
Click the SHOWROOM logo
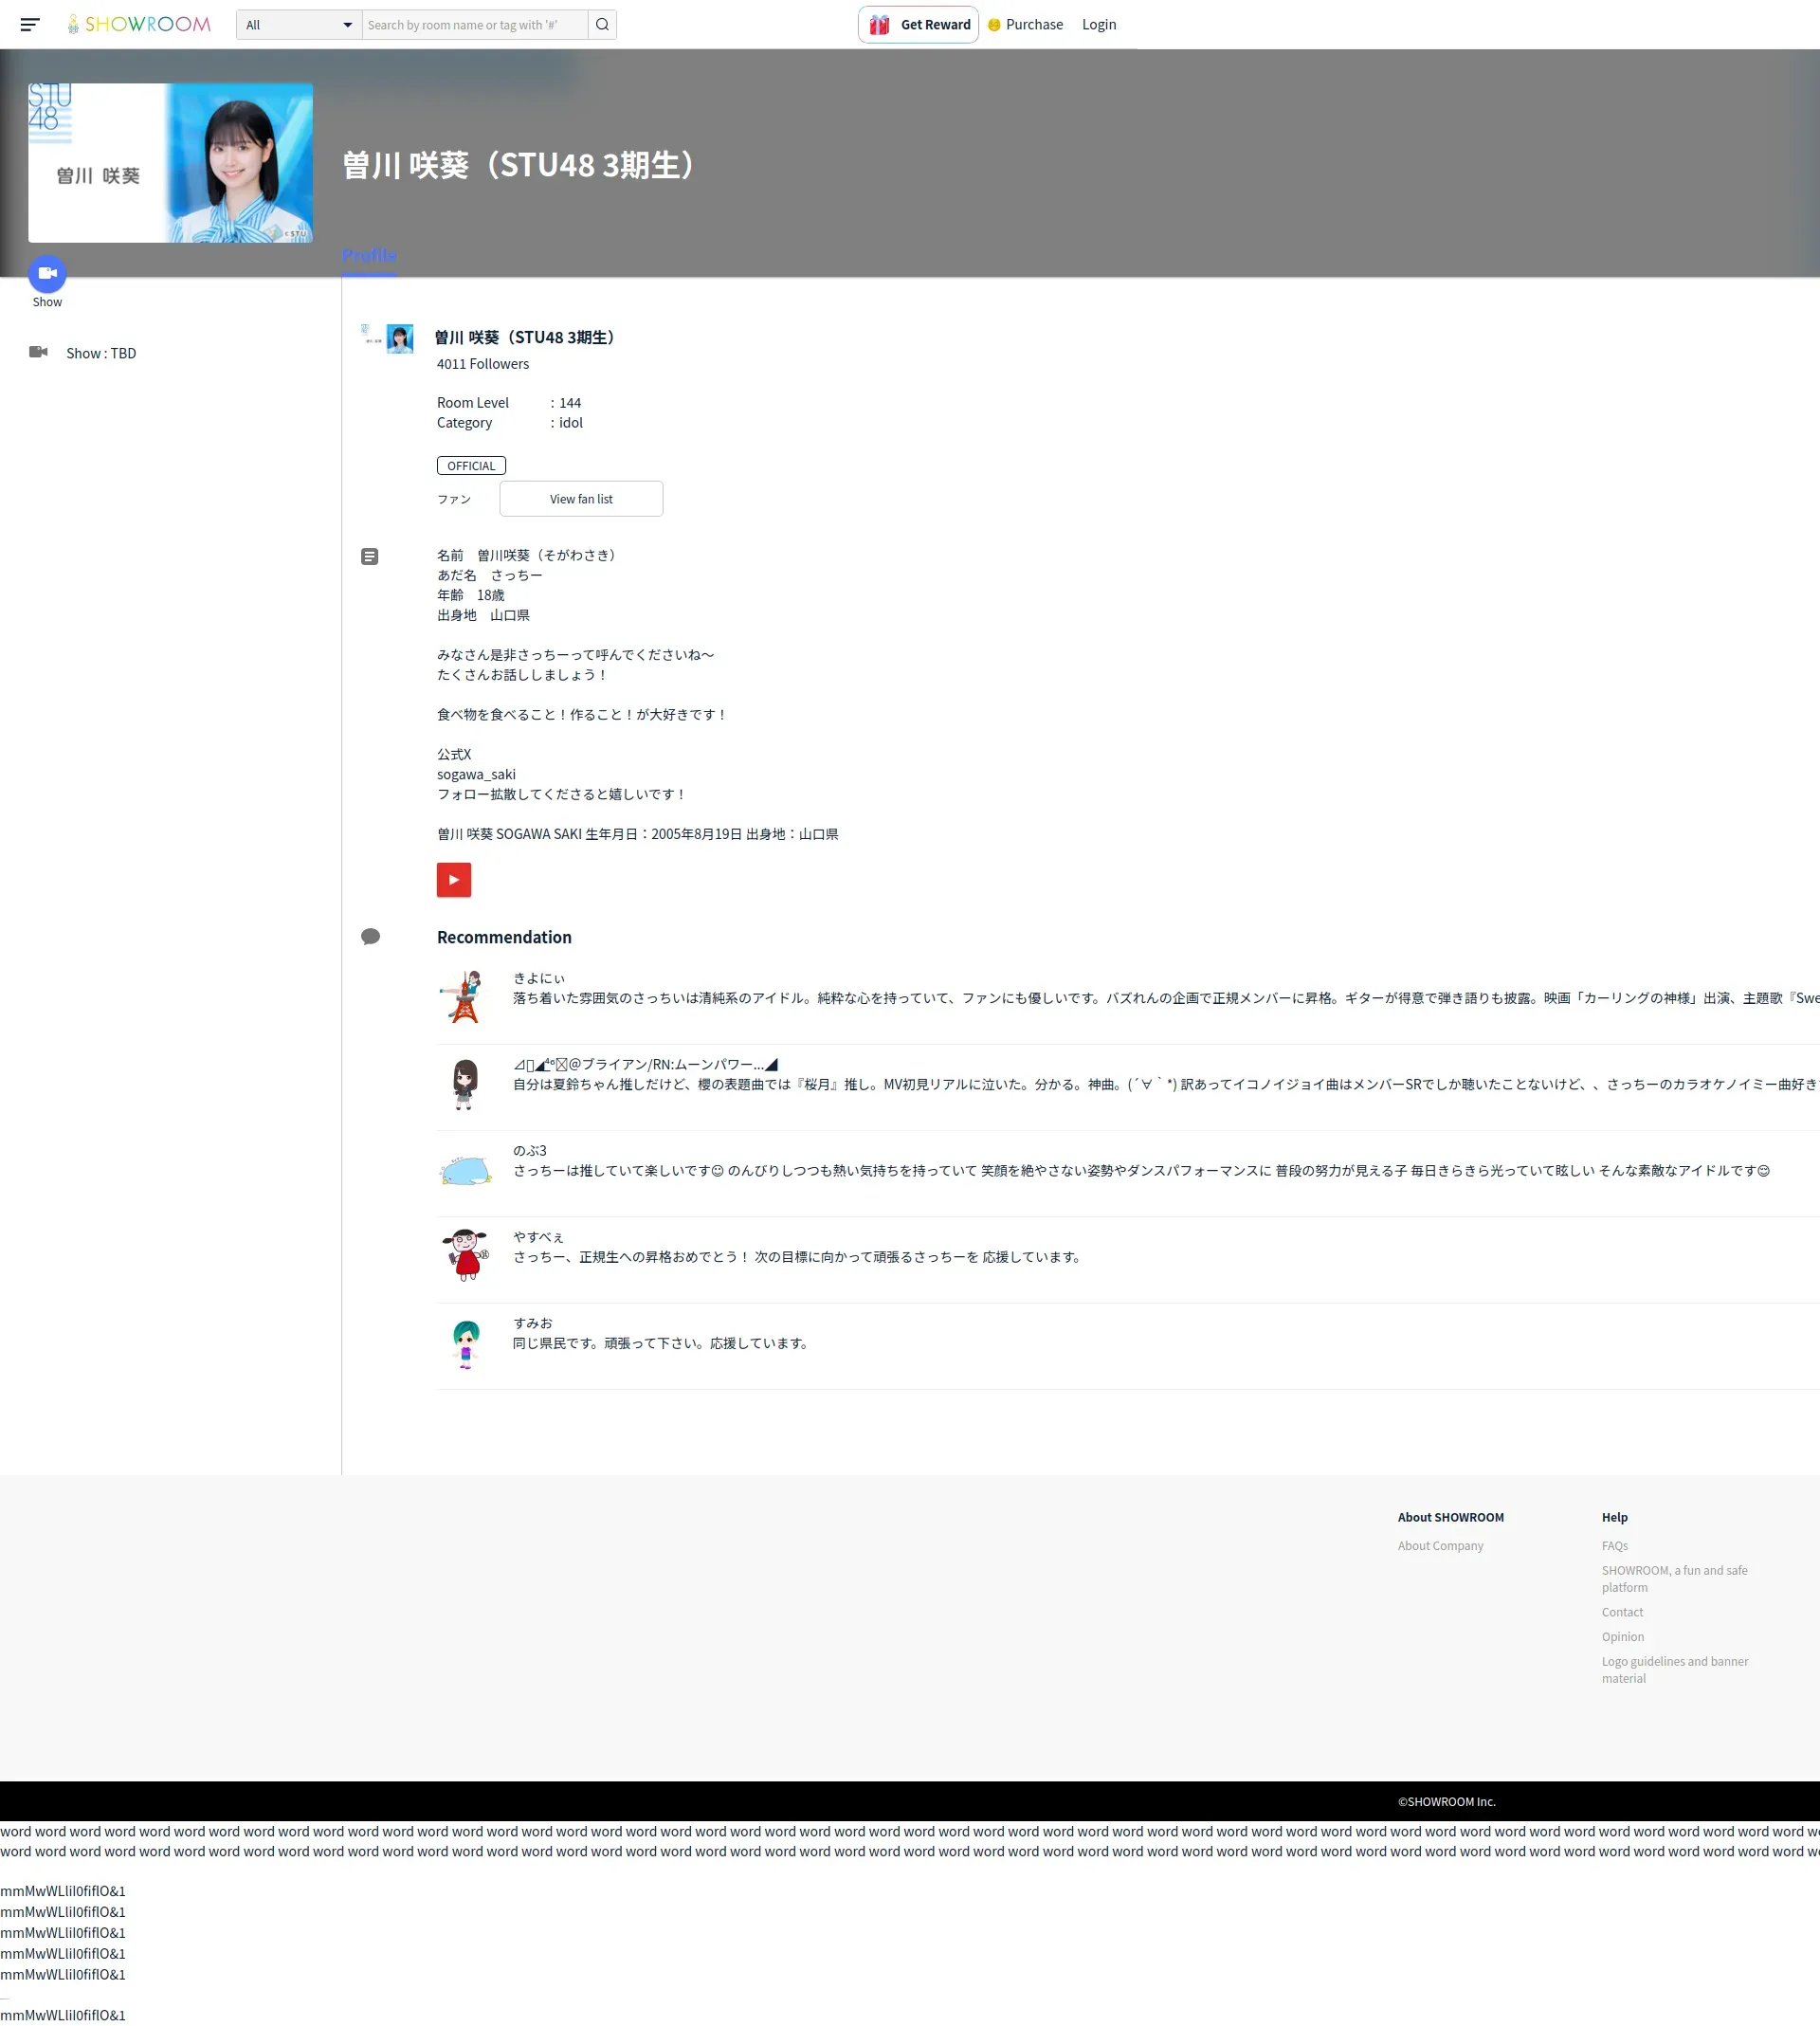click(x=139, y=25)
